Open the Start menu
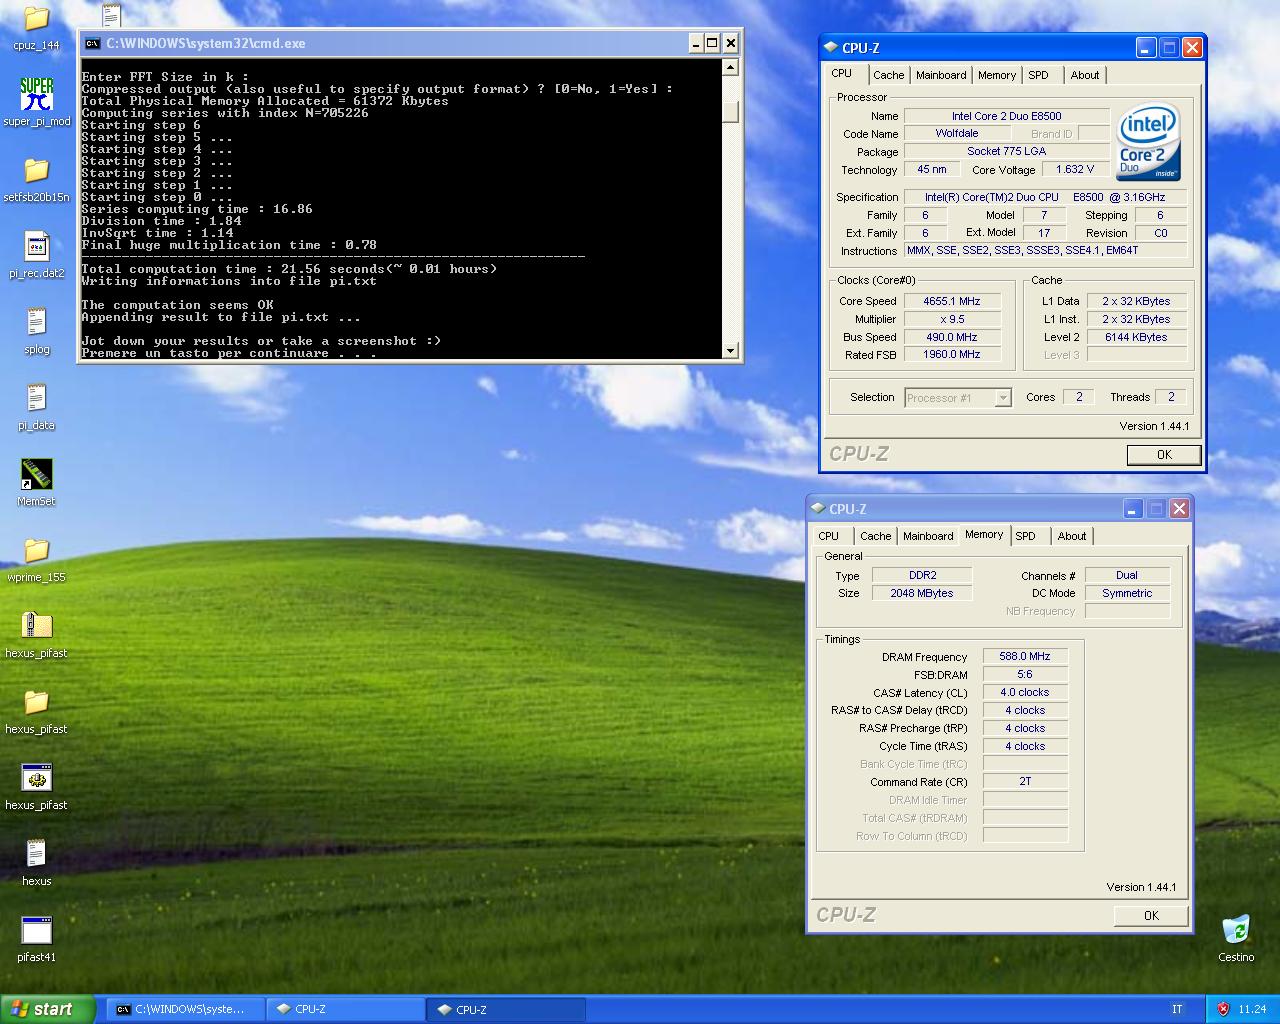The image size is (1280, 1024). 48,1009
